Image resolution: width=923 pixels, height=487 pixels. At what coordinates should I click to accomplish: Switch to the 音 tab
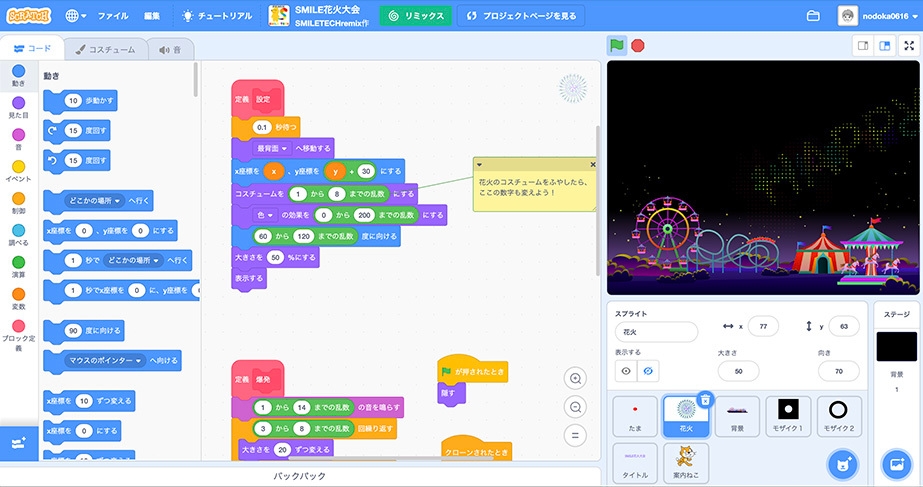pos(170,50)
